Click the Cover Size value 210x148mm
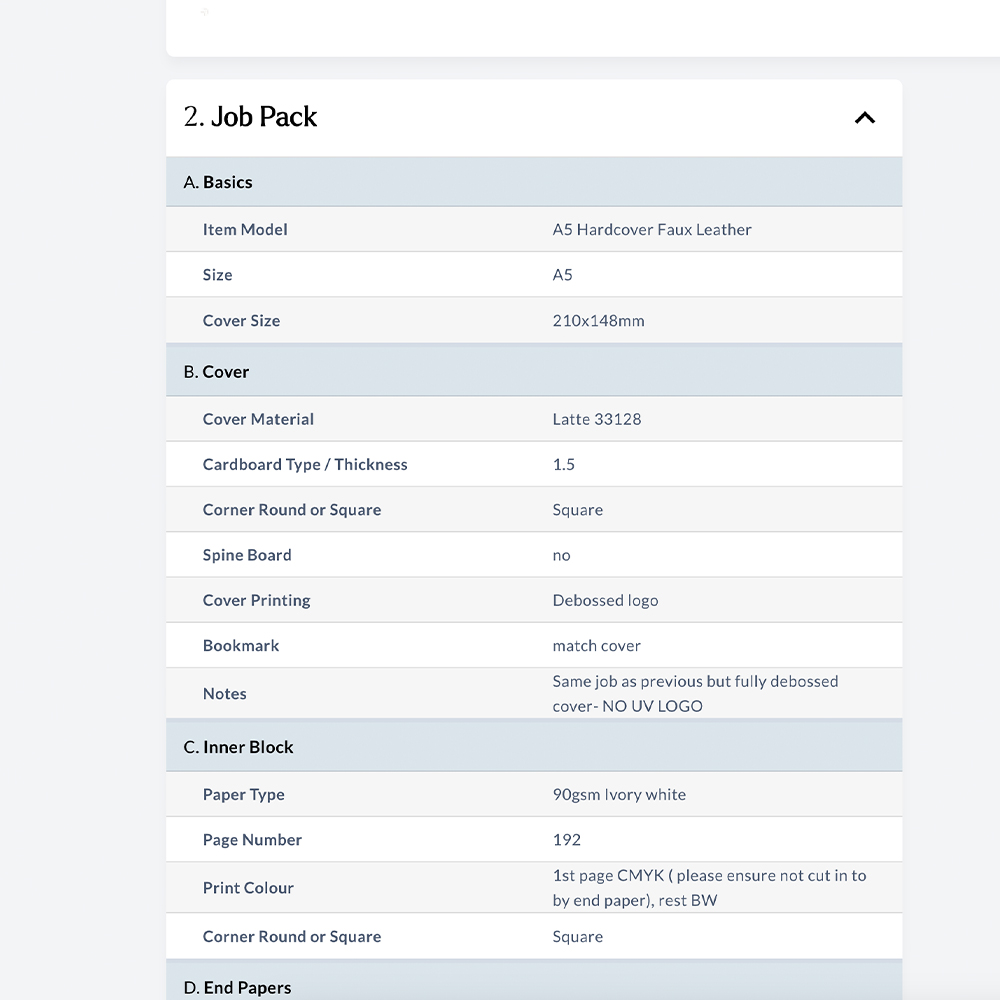This screenshot has height=1000, width=1000. pyautogui.click(x=598, y=321)
